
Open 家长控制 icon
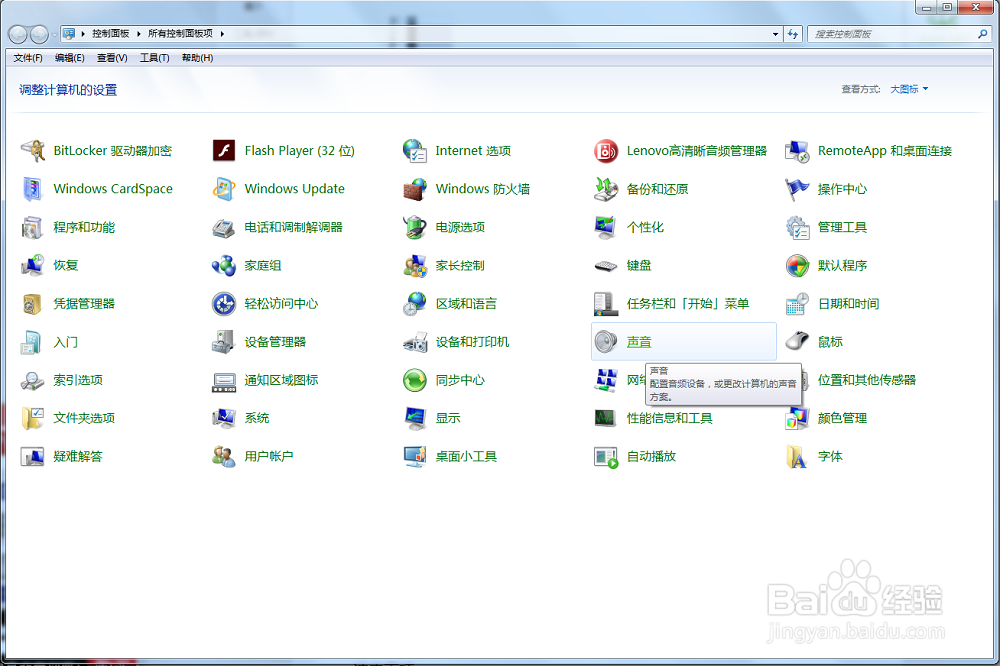415,266
